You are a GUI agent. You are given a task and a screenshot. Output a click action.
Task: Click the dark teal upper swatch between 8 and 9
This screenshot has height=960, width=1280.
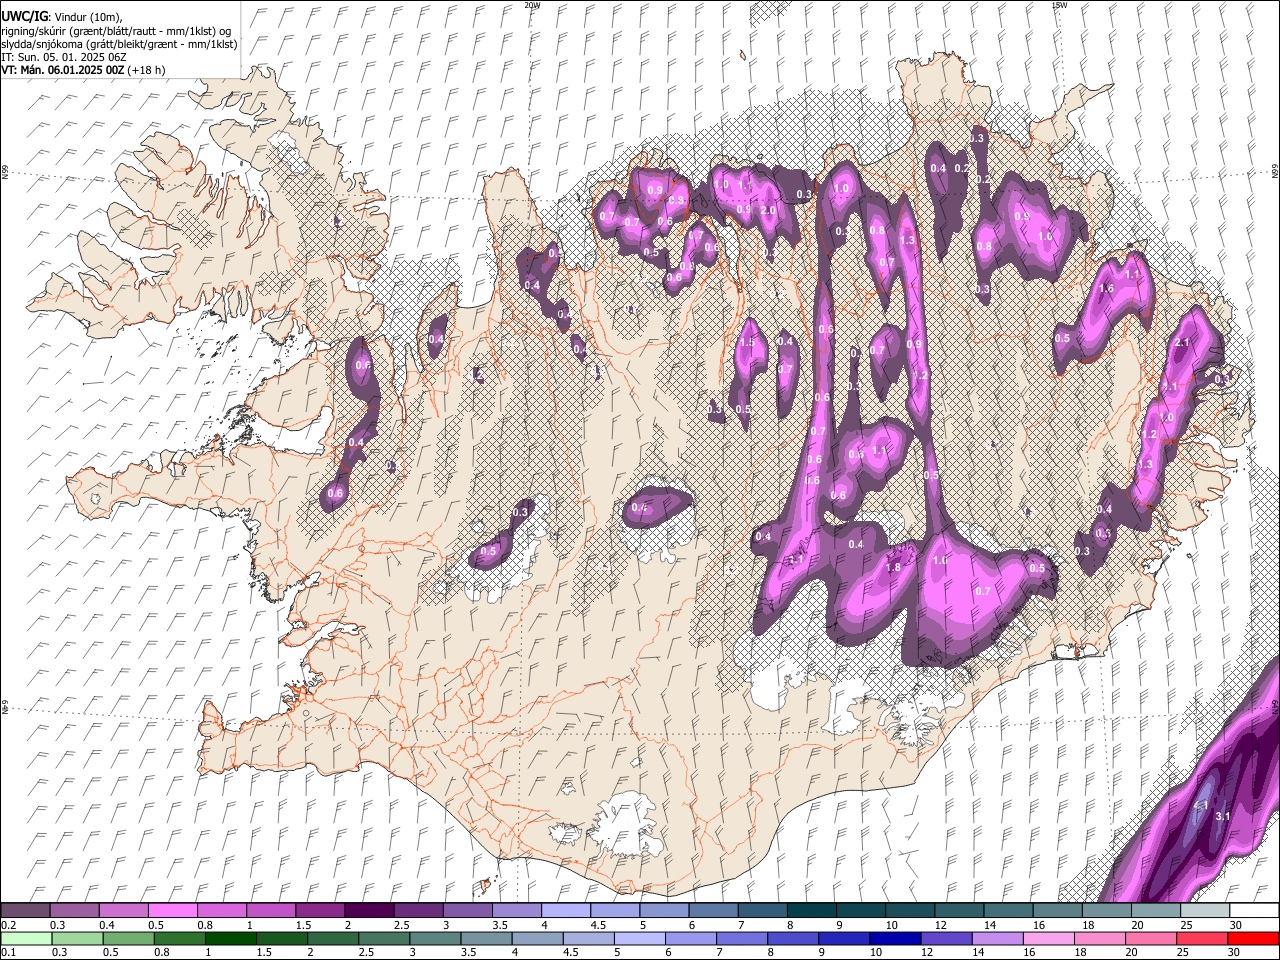click(811, 911)
